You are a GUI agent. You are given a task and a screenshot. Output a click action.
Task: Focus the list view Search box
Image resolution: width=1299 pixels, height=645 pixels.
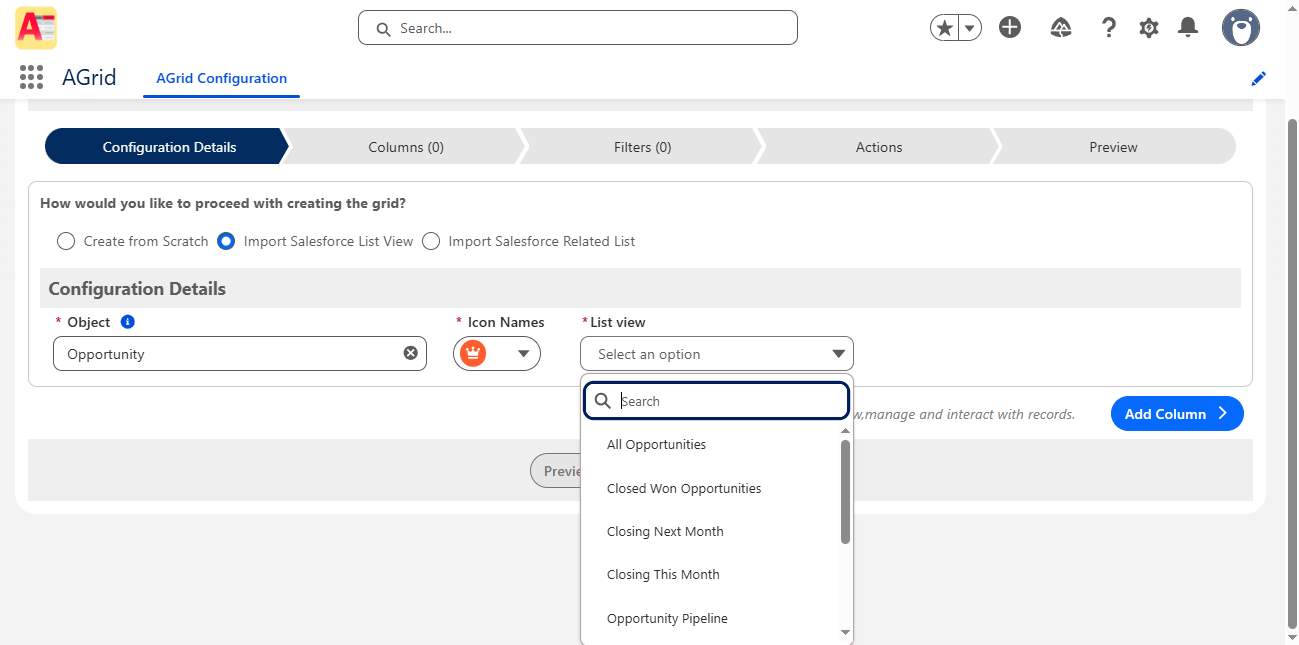click(717, 401)
